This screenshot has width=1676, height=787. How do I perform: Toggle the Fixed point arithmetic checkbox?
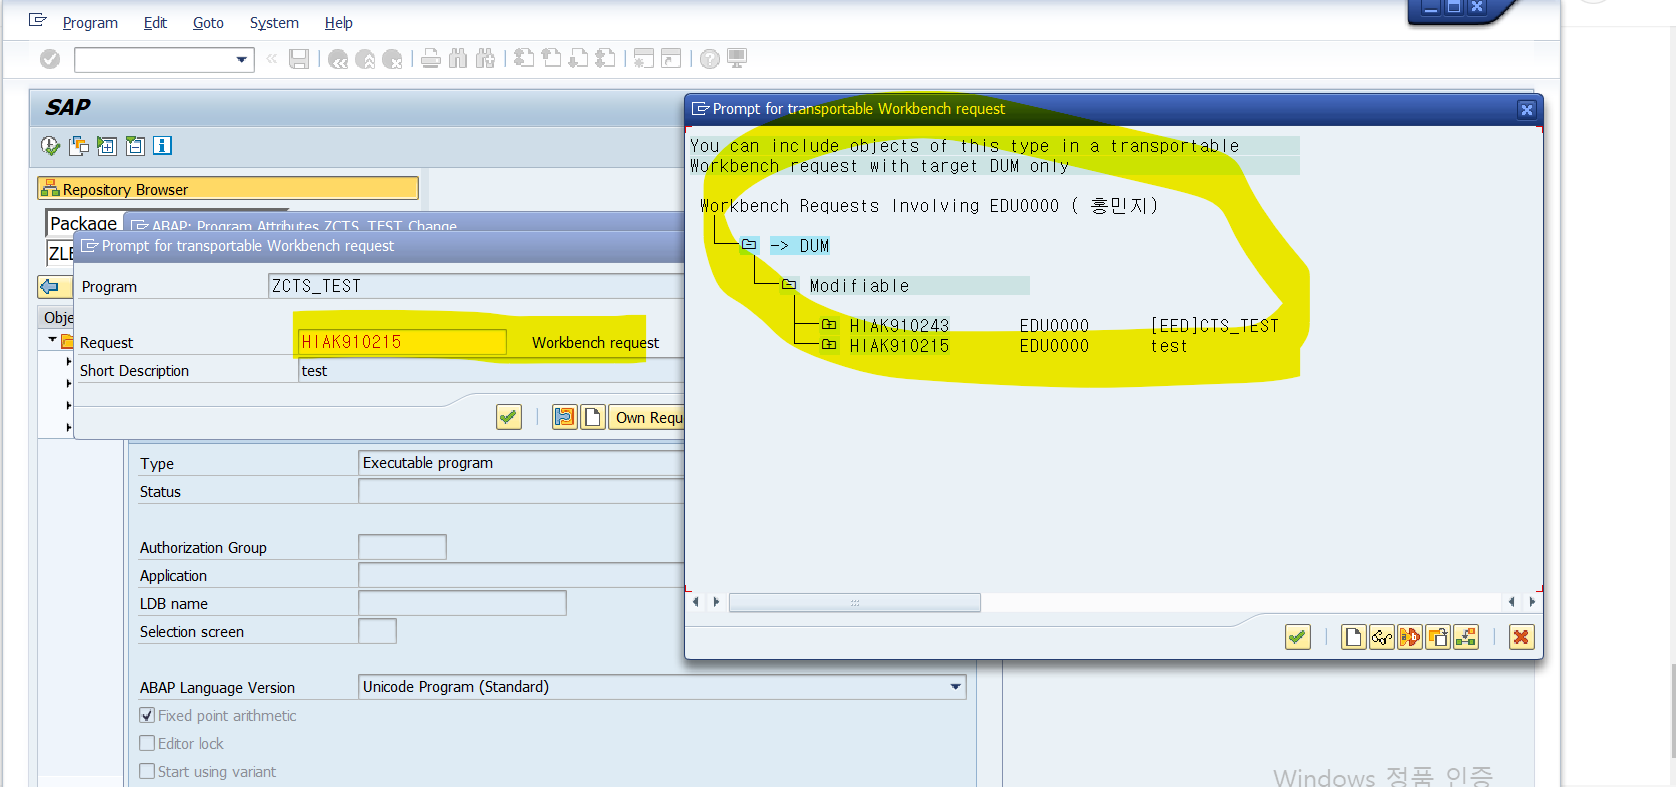coord(147,715)
